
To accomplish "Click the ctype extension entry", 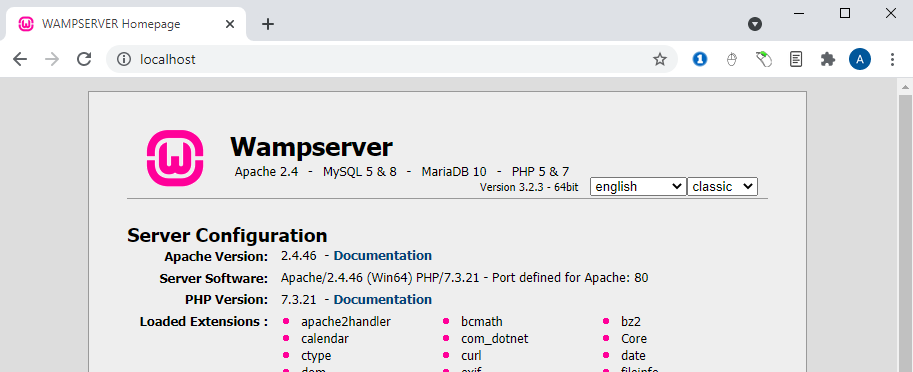I will tap(316, 356).
